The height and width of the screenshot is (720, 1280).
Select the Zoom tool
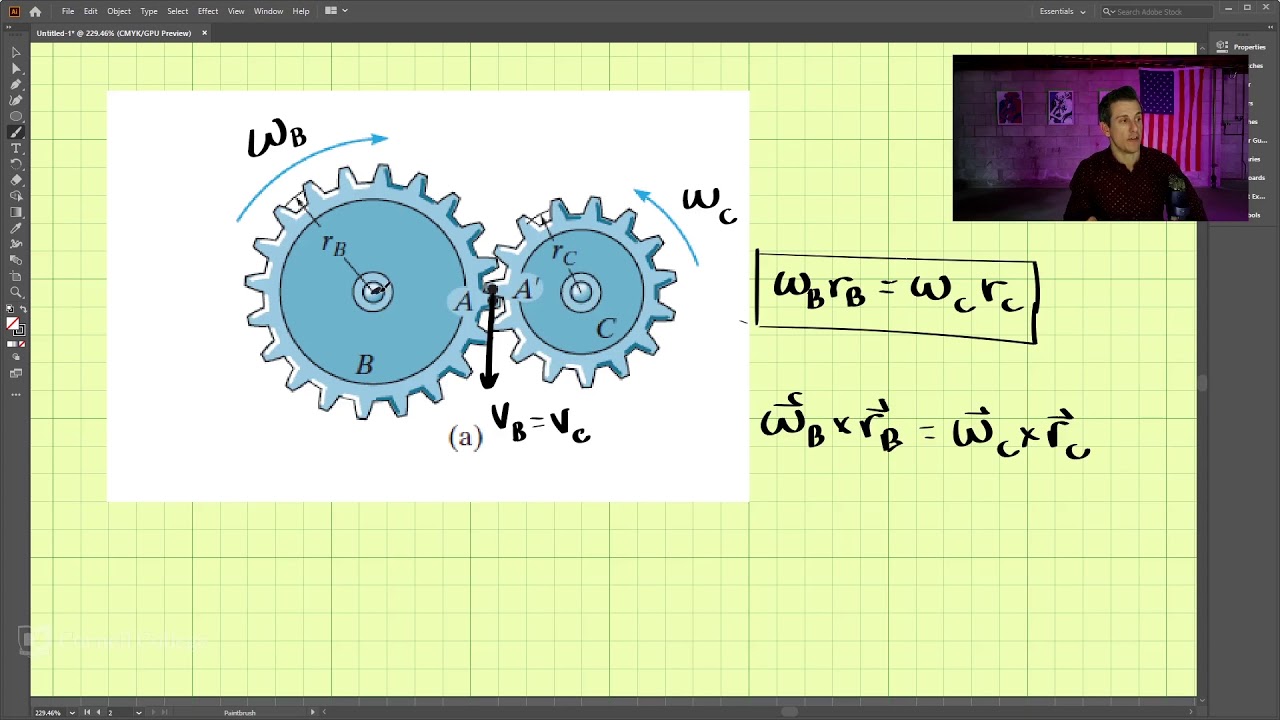pyautogui.click(x=16, y=292)
